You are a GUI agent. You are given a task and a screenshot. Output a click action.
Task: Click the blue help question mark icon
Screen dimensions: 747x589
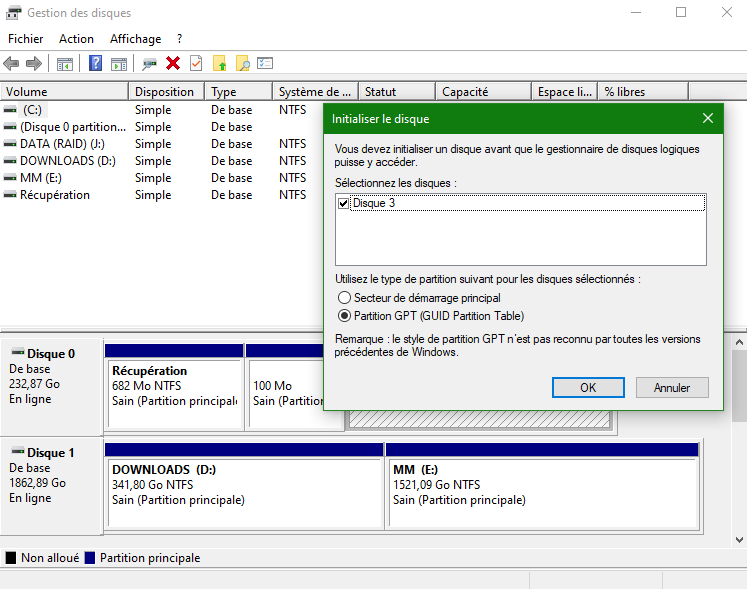pyautogui.click(x=96, y=64)
